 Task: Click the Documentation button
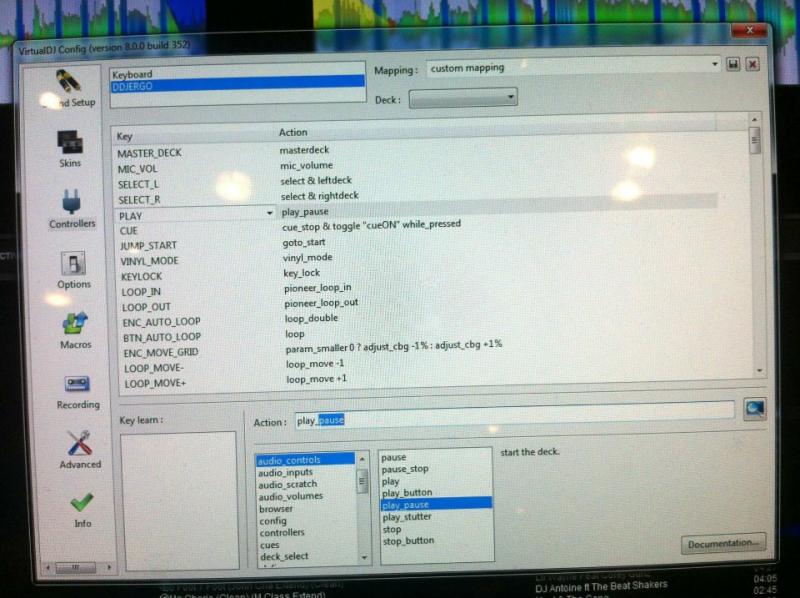point(723,544)
